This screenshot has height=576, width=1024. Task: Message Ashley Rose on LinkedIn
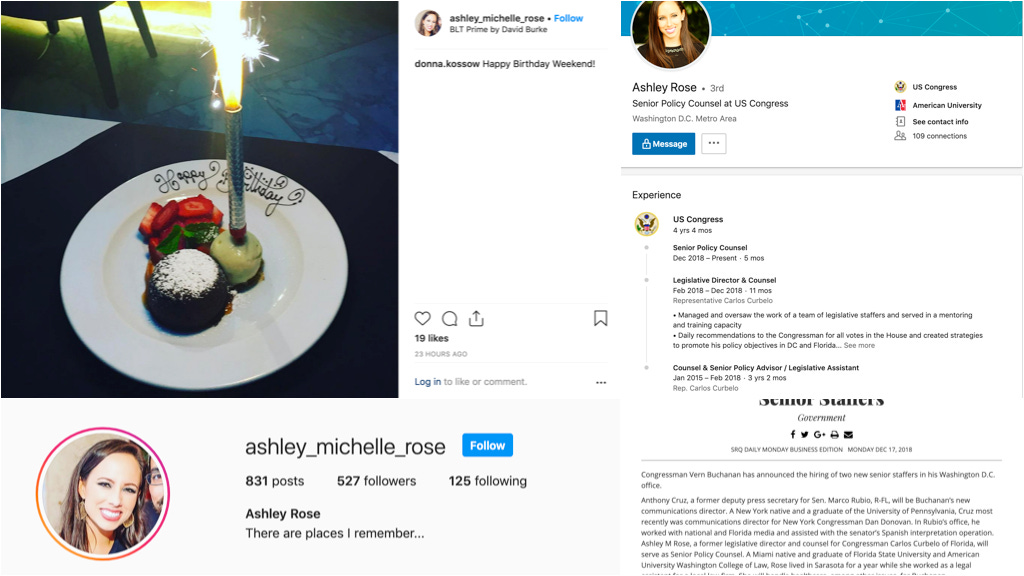(664, 144)
